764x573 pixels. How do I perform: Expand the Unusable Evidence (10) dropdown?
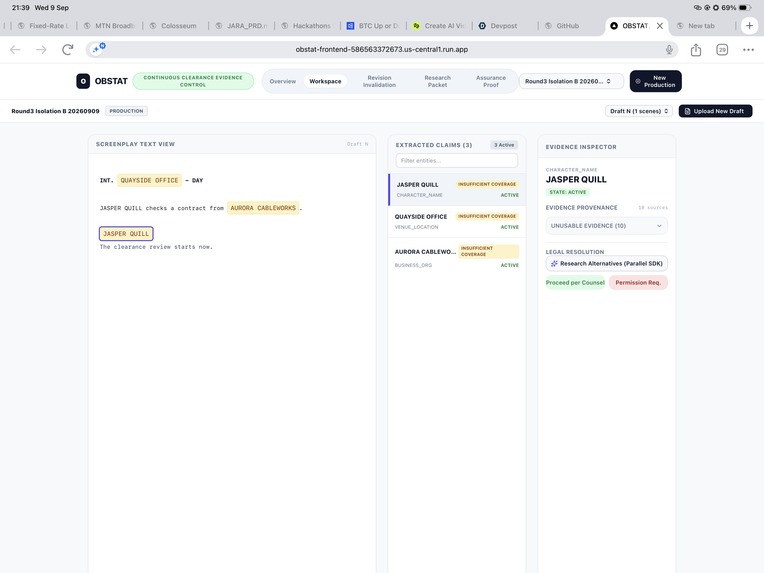(607, 226)
